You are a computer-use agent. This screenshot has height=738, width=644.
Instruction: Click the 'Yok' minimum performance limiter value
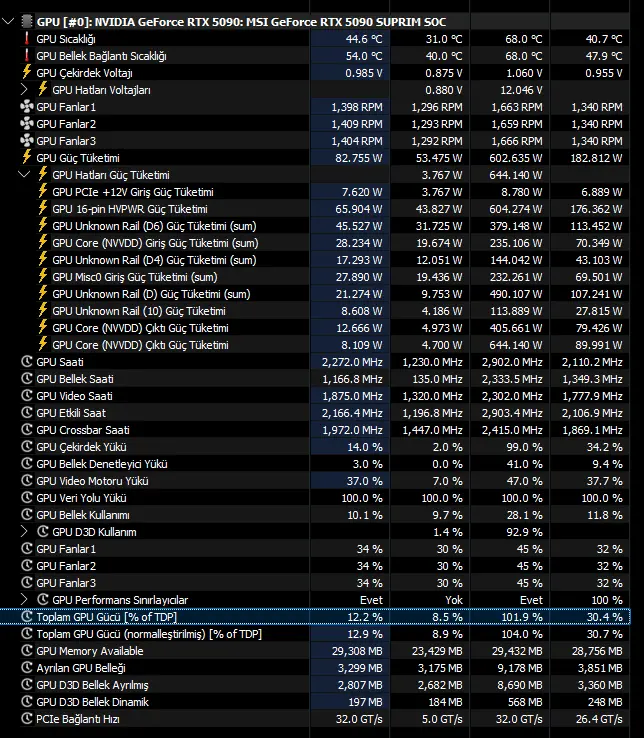454,600
